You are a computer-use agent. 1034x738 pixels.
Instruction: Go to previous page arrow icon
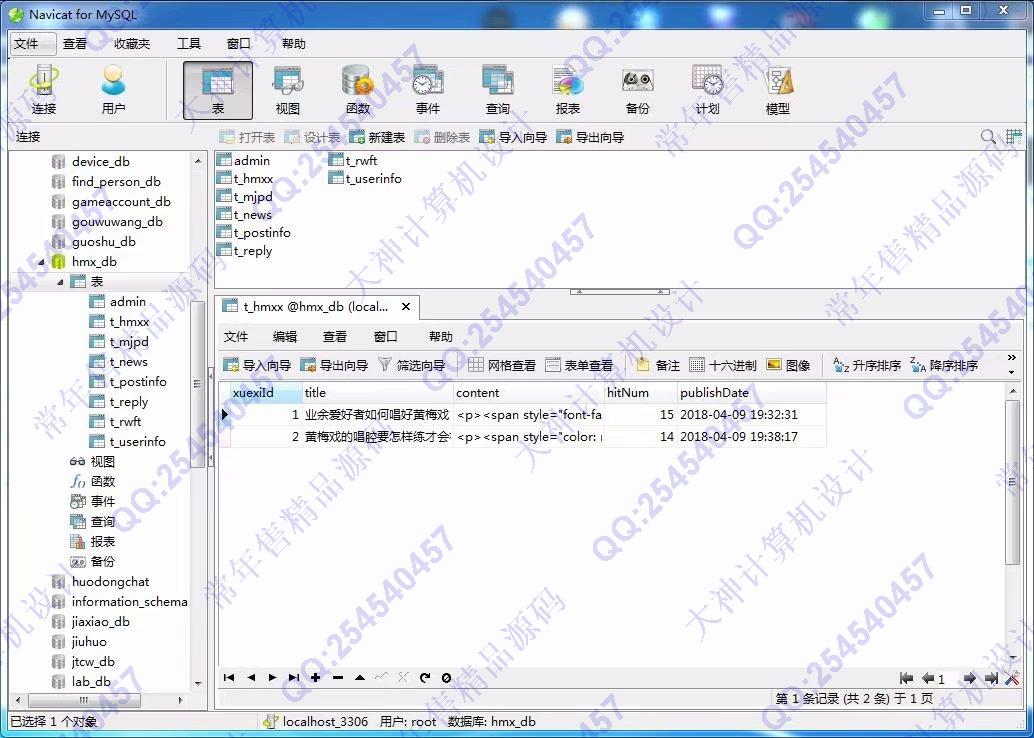(928, 678)
